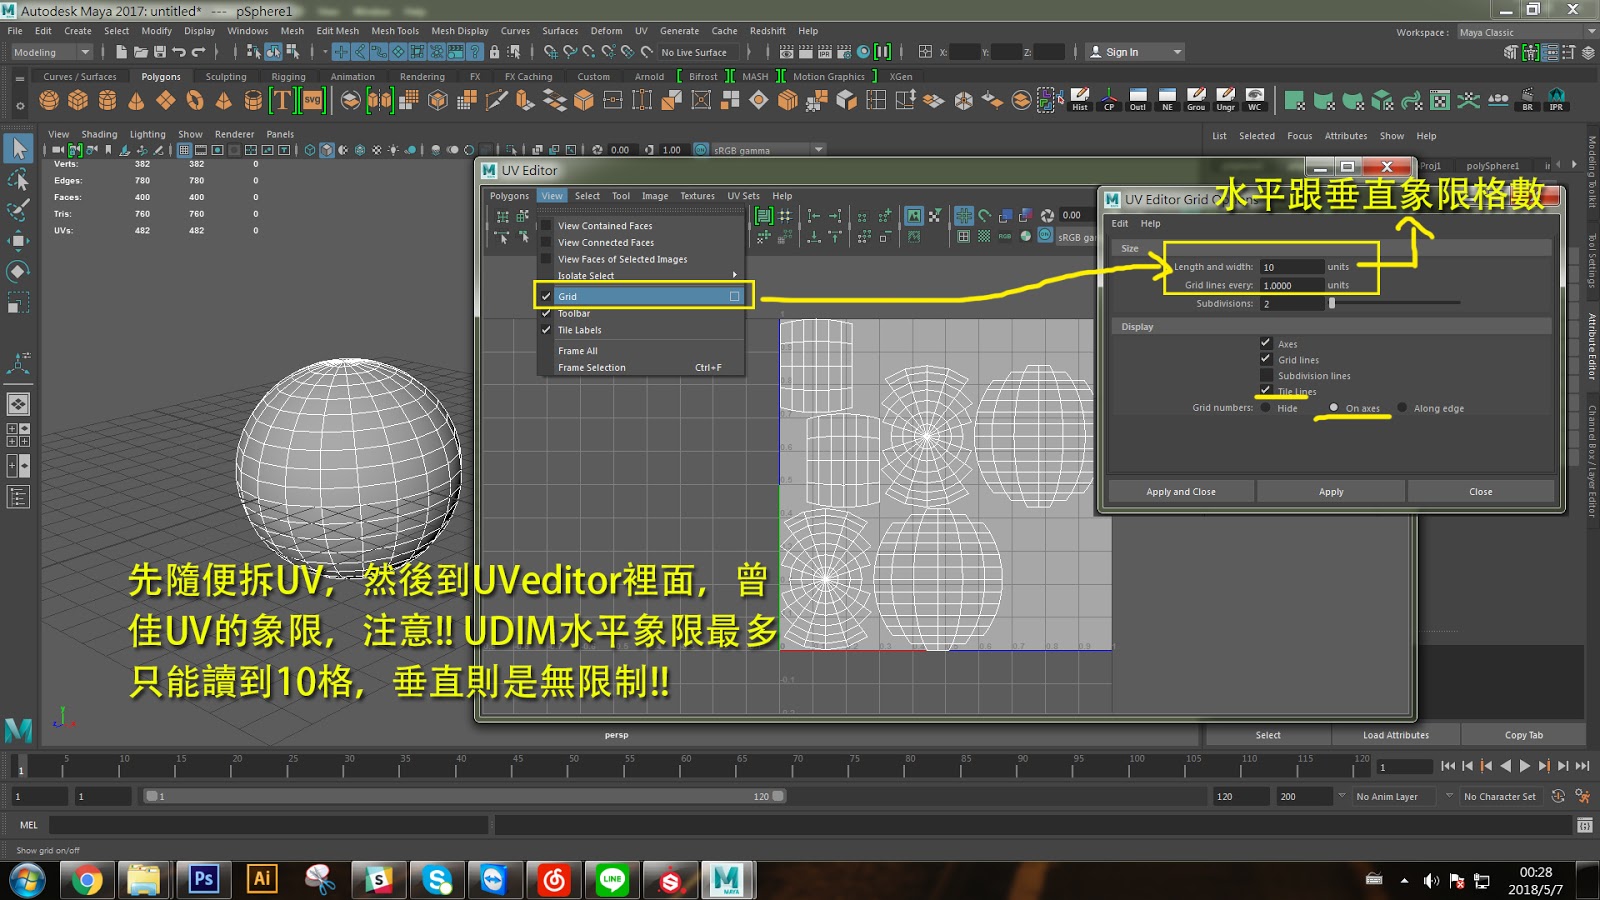This screenshot has height=900, width=1600.
Task: Open the Modeling menu set dropdown
Action: [52, 52]
